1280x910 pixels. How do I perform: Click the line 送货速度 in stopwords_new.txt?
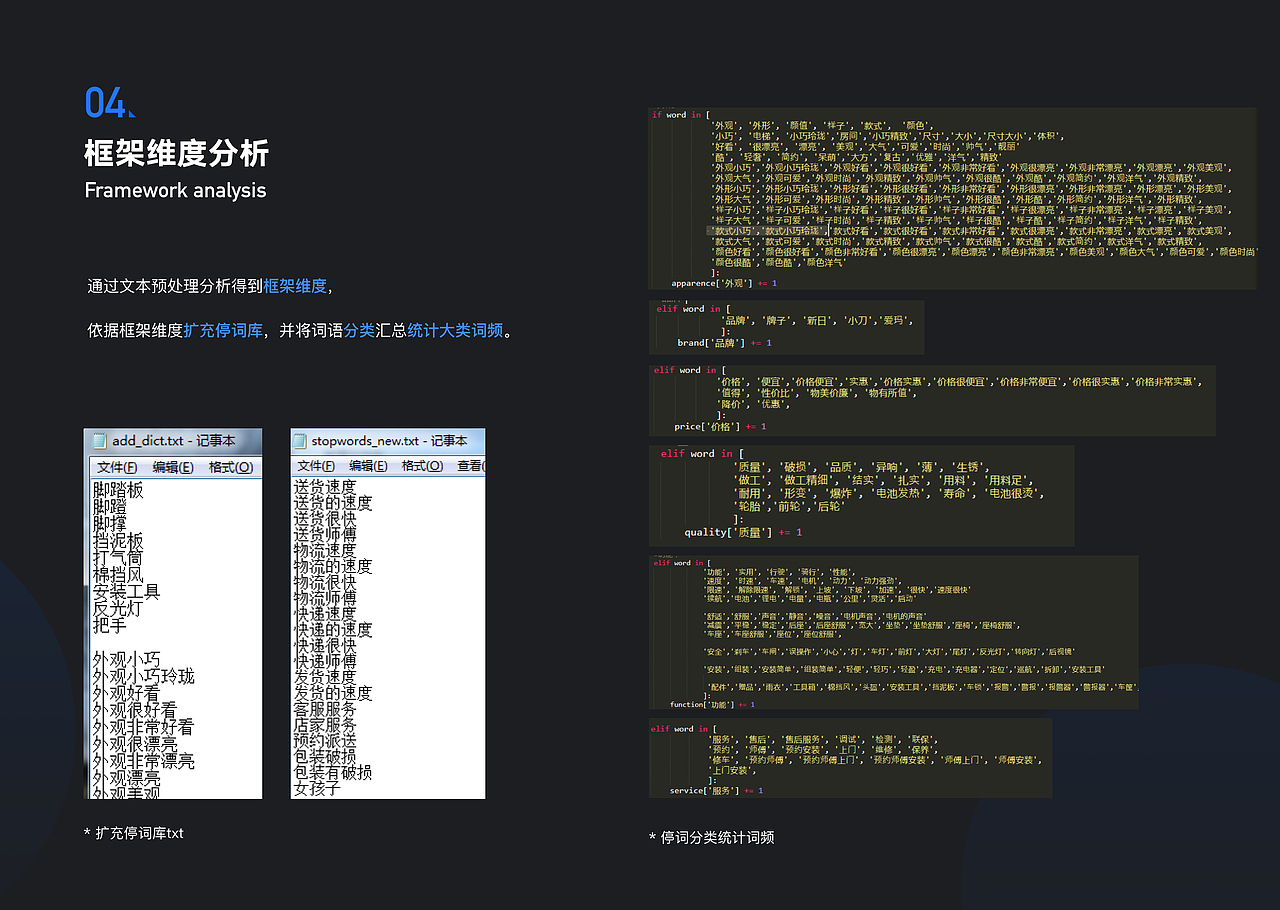click(x=324, y=487)
